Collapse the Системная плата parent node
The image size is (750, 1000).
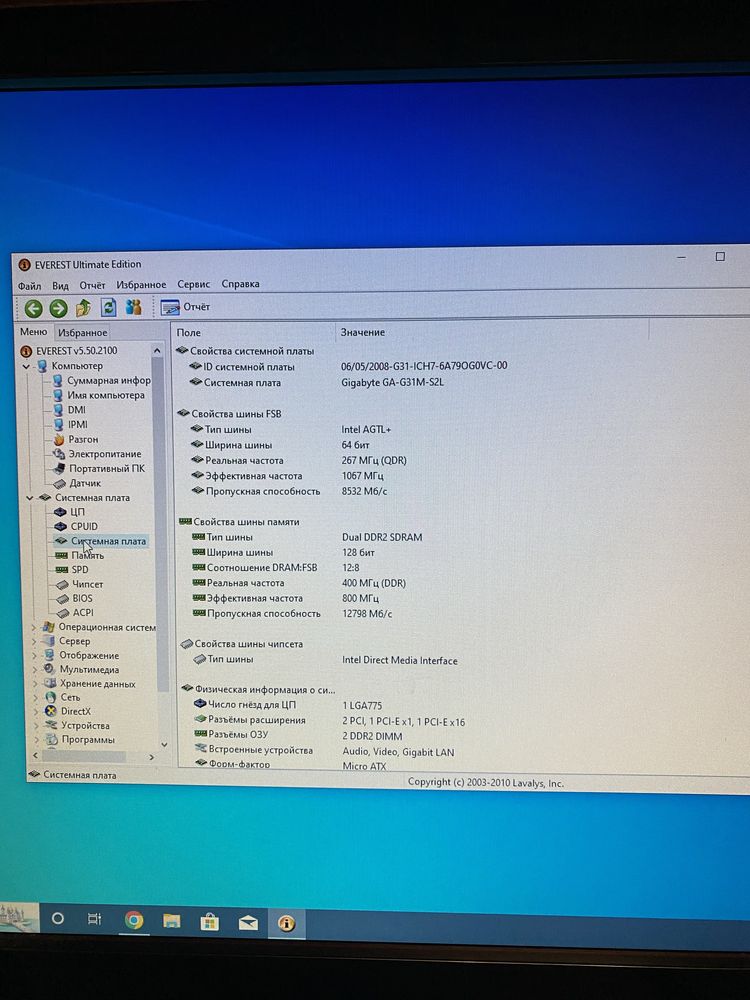tap(29, 497)
